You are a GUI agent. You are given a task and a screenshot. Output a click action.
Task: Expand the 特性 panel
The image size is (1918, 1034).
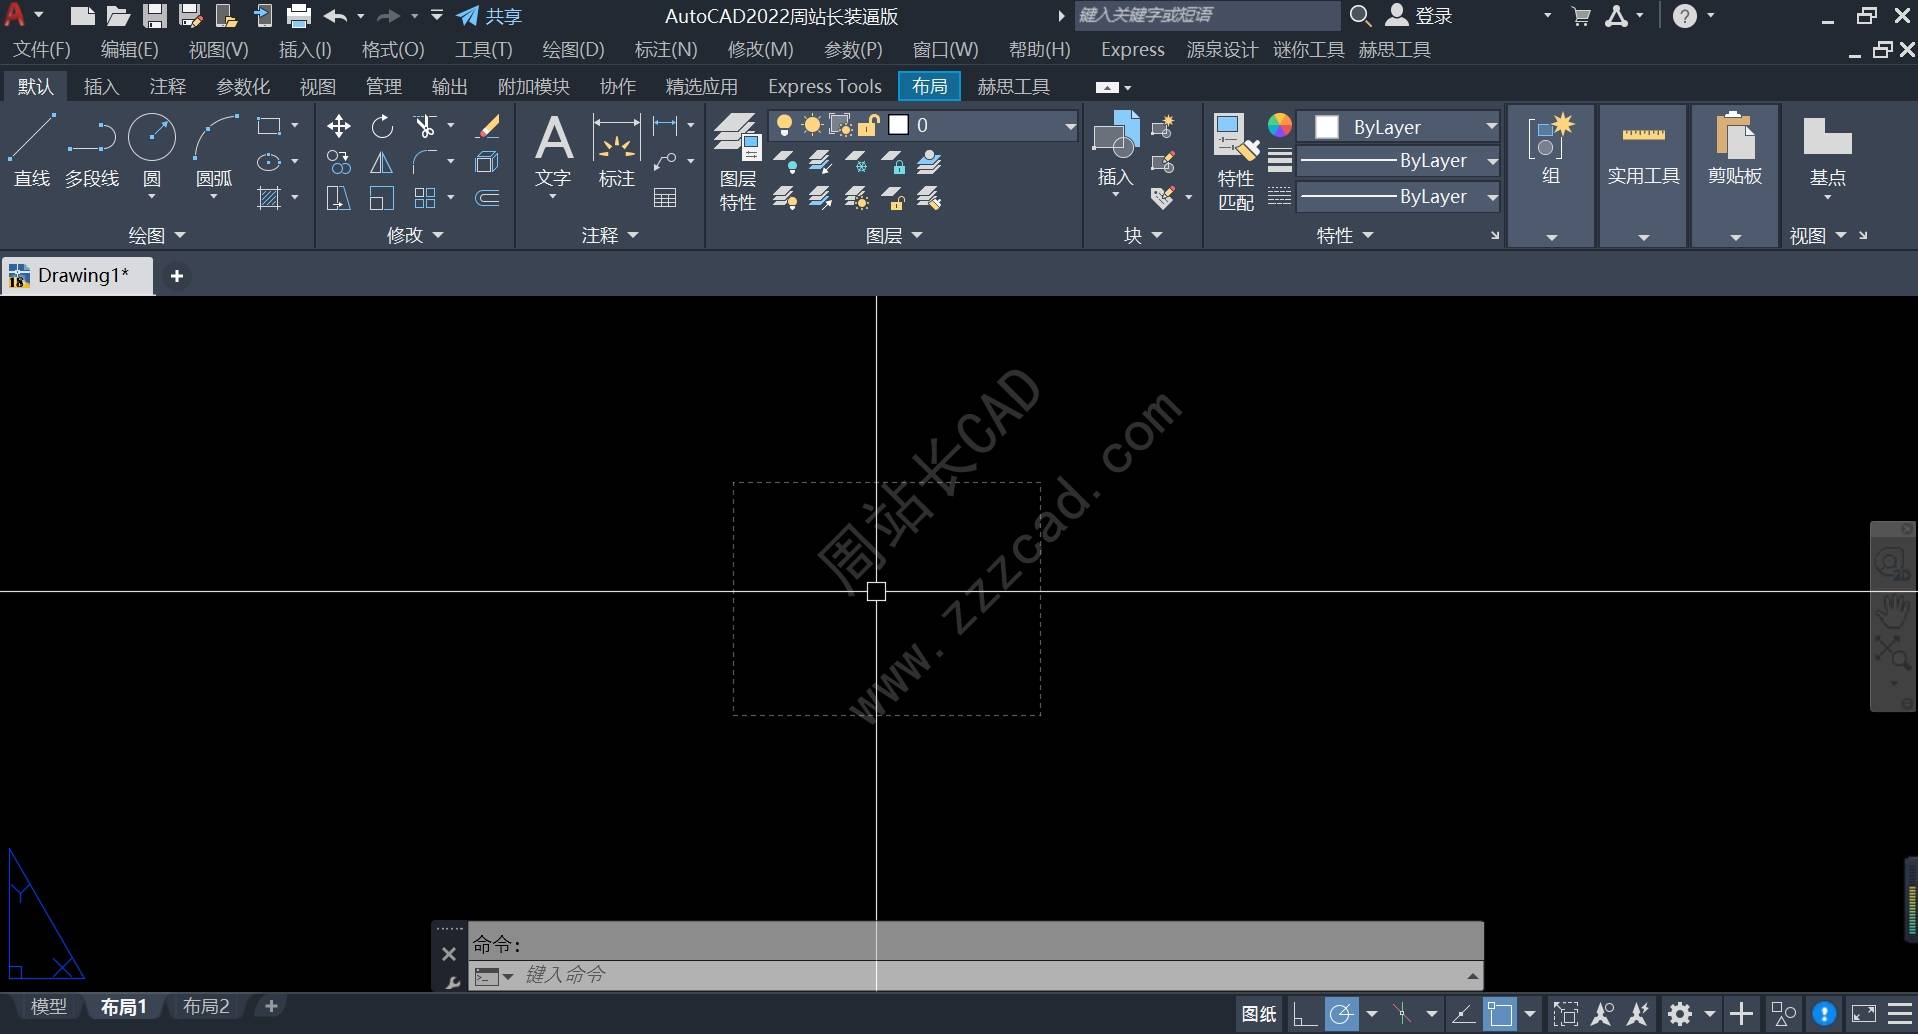point(1345,235)
